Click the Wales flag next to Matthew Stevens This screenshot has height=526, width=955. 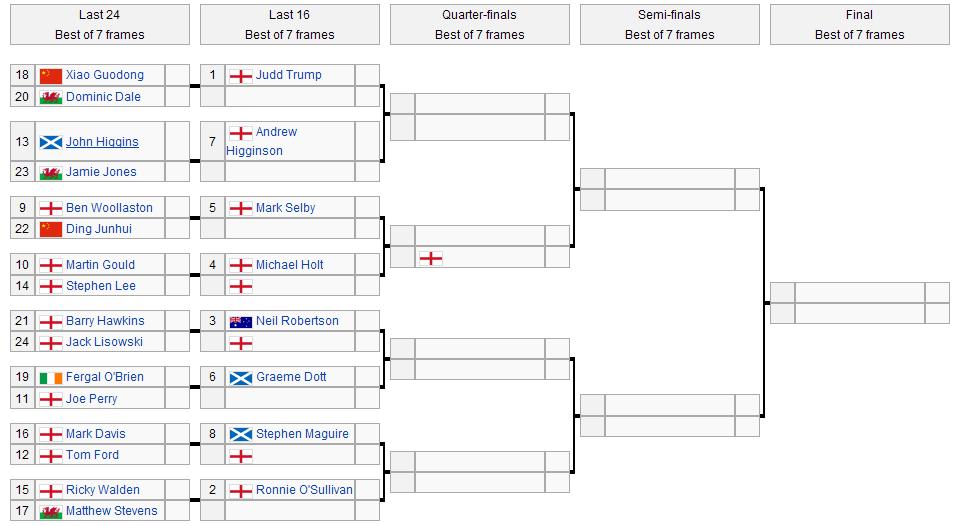(x=50, y=511)
